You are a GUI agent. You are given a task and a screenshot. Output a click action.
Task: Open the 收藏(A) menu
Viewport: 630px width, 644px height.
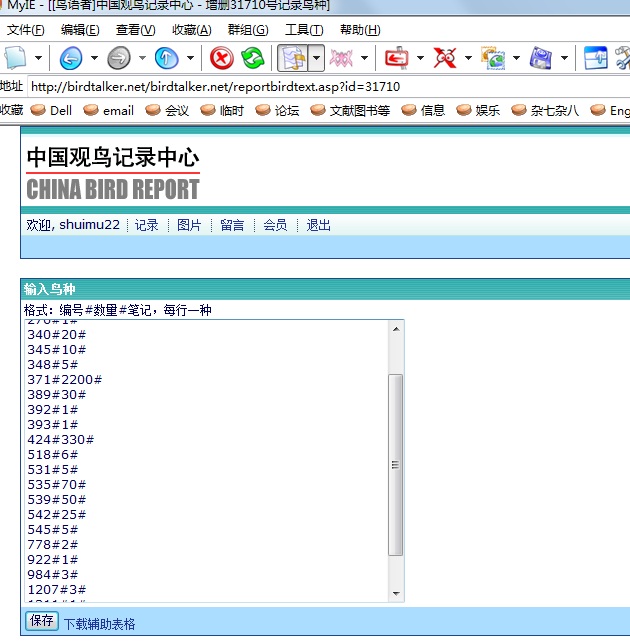click(191, 30)
